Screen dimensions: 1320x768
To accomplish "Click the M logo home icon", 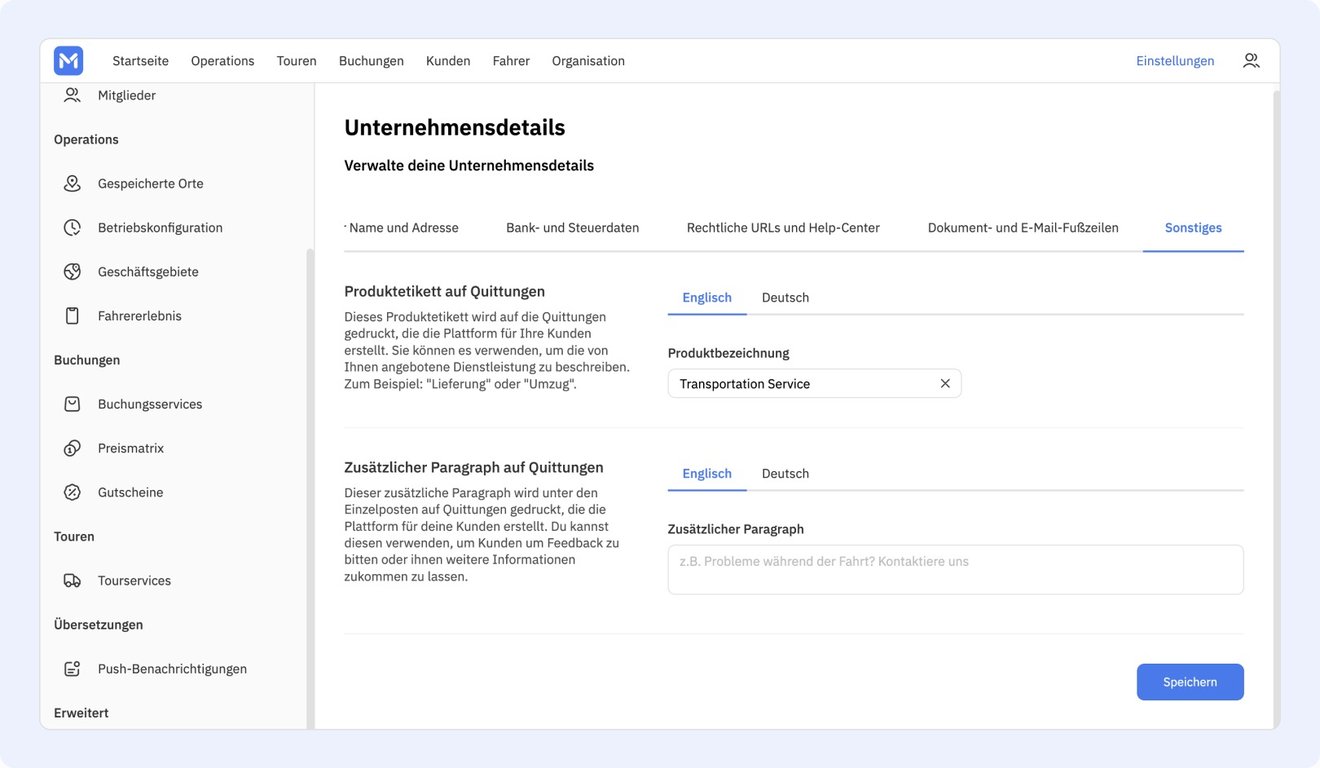I will [x=68, y=61].
